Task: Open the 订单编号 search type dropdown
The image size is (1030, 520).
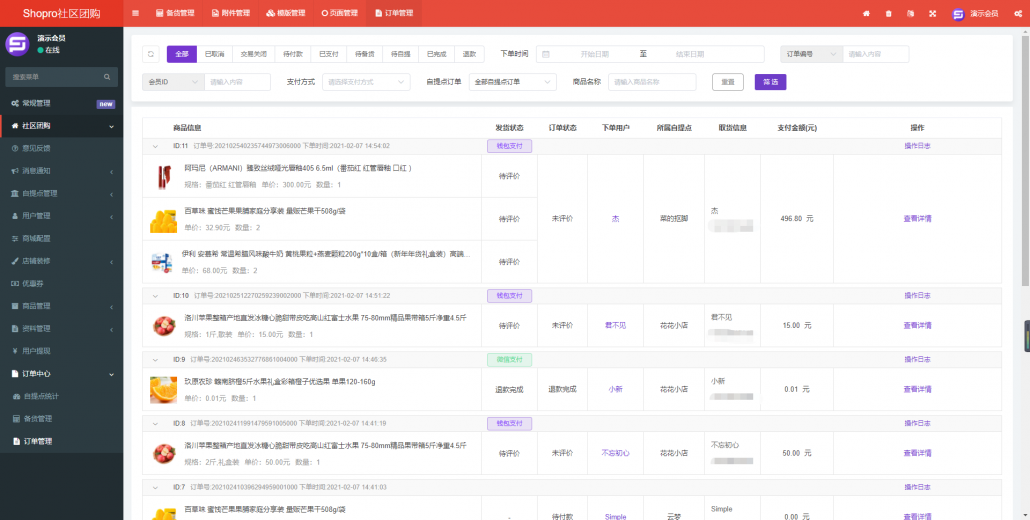Action: pos(810,54)
